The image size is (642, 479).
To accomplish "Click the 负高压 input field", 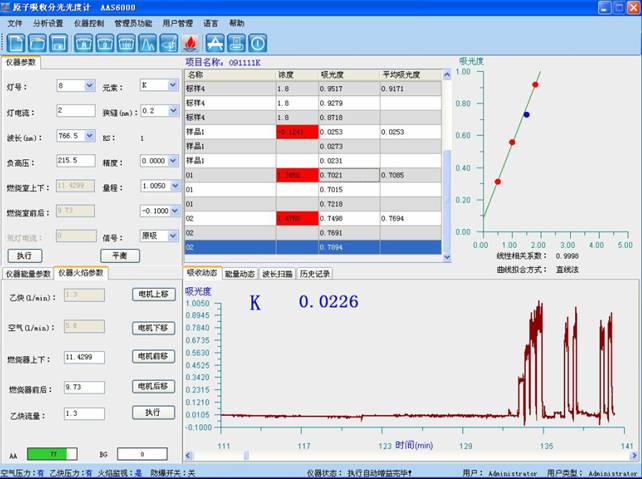I will (x=76, y=160).
